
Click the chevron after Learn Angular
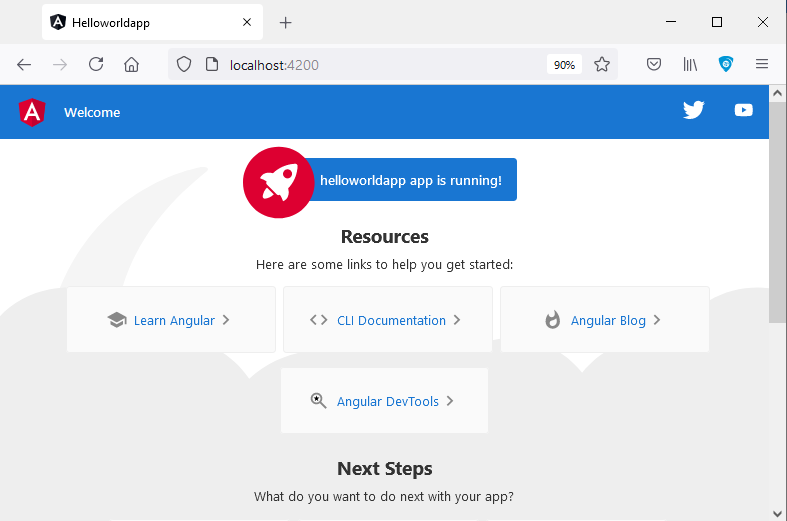click(x=226, y=320)
